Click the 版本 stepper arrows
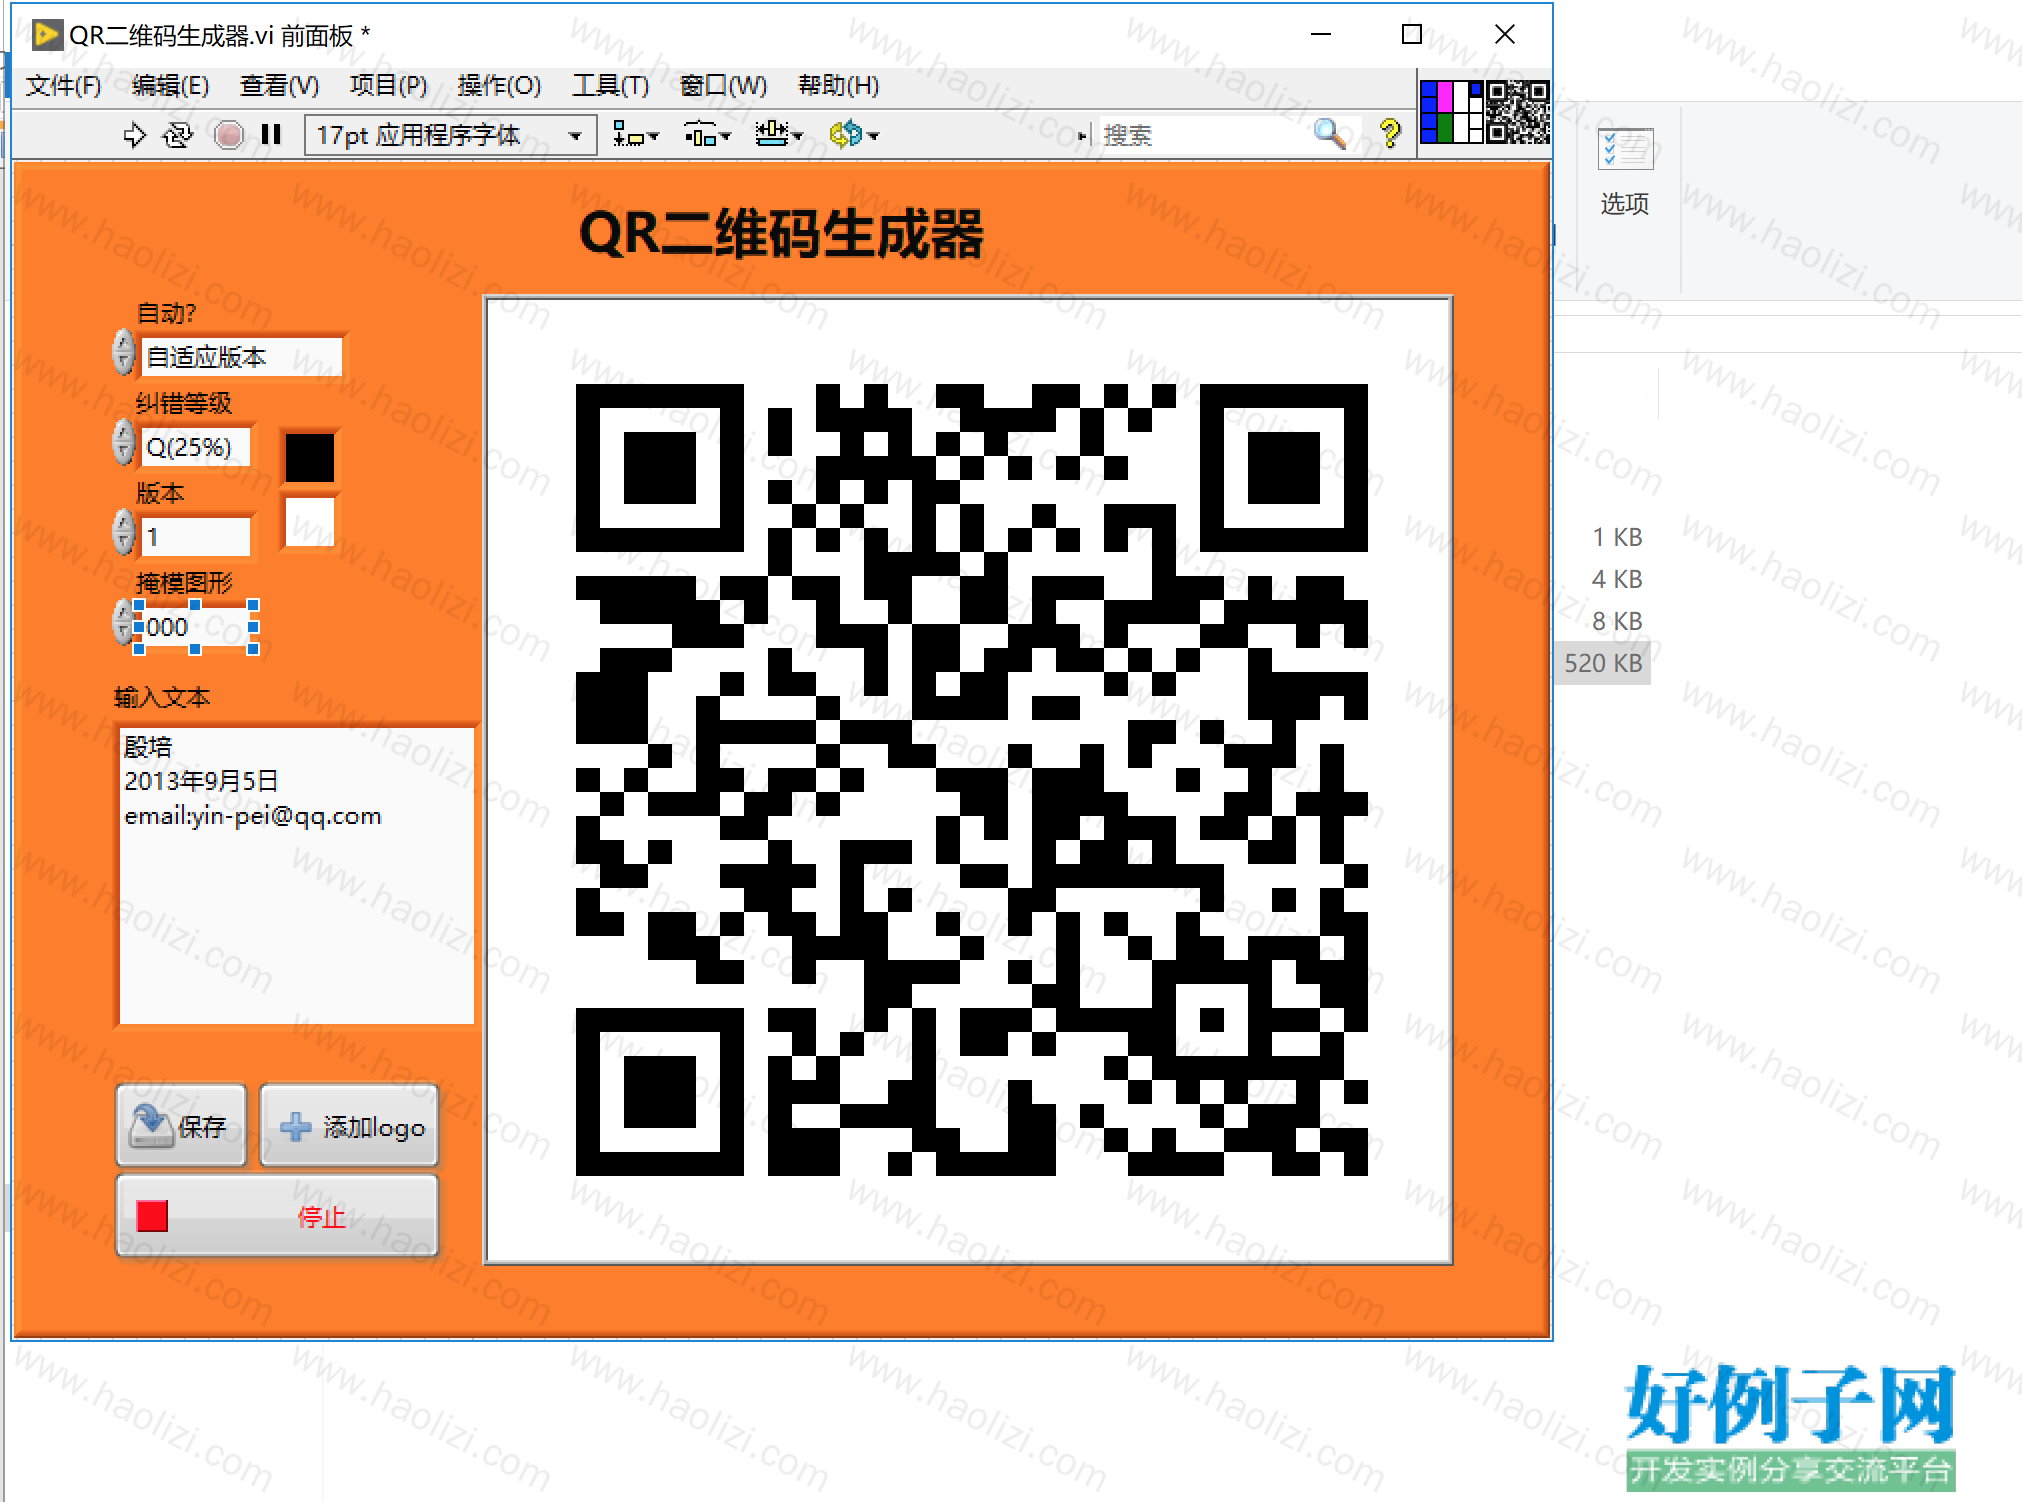This screenshot has width=2022, height=1502. (x=123, y=532)
